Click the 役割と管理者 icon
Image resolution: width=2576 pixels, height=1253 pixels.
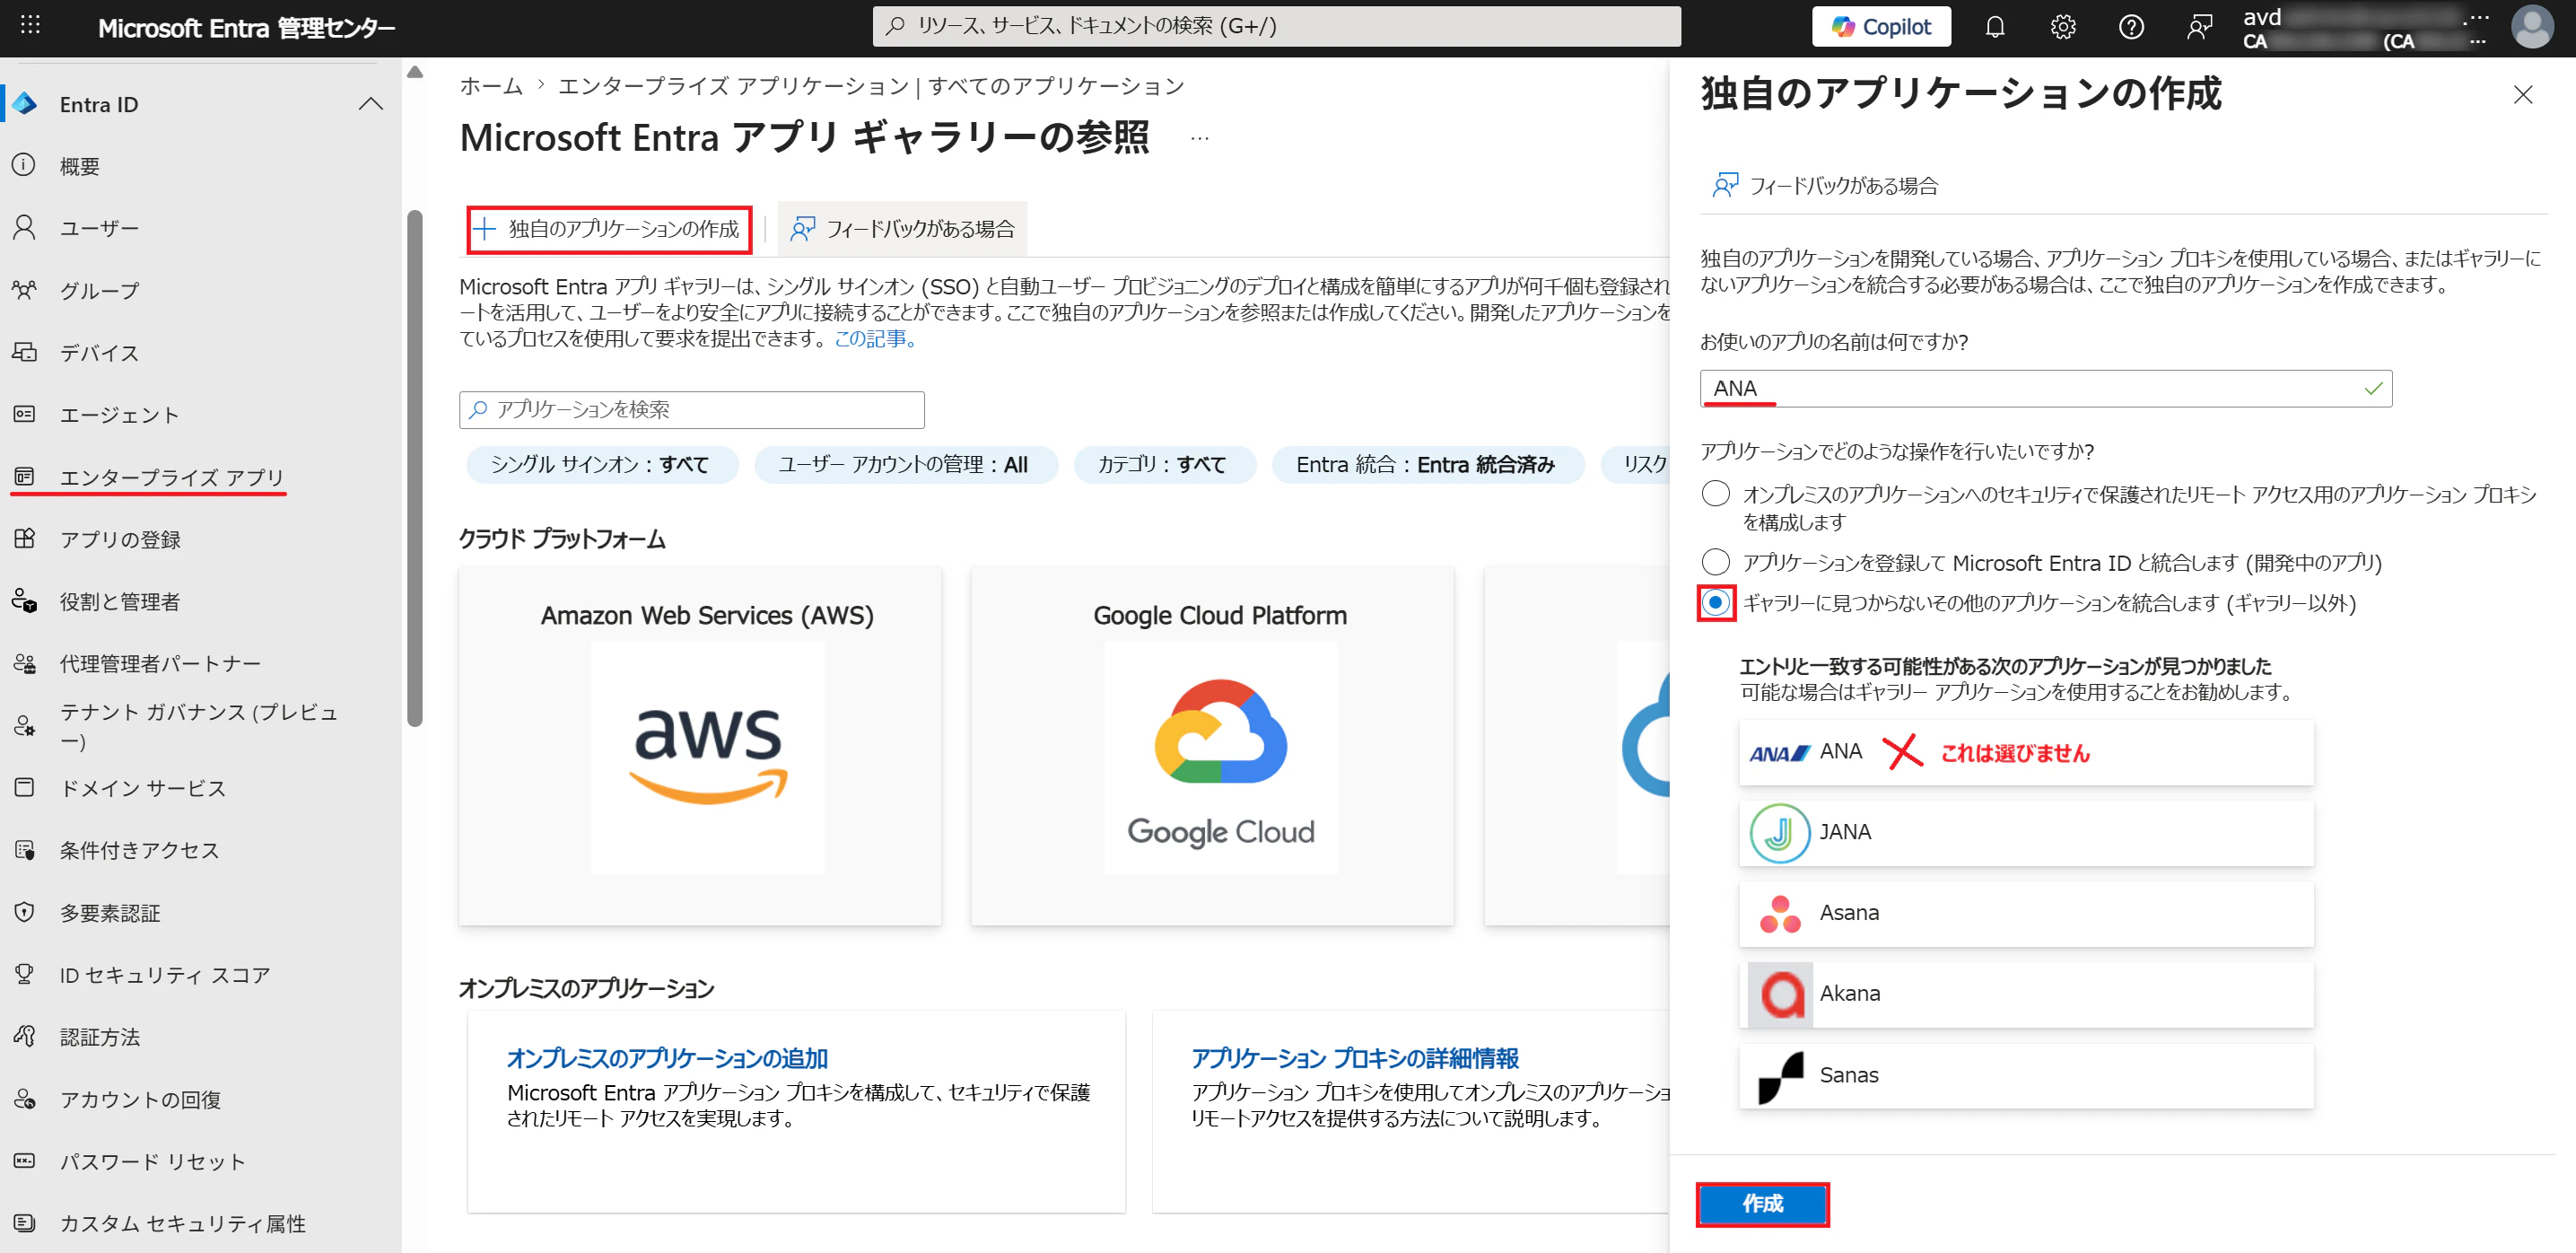pyautogui.click(x=24, y=601)
